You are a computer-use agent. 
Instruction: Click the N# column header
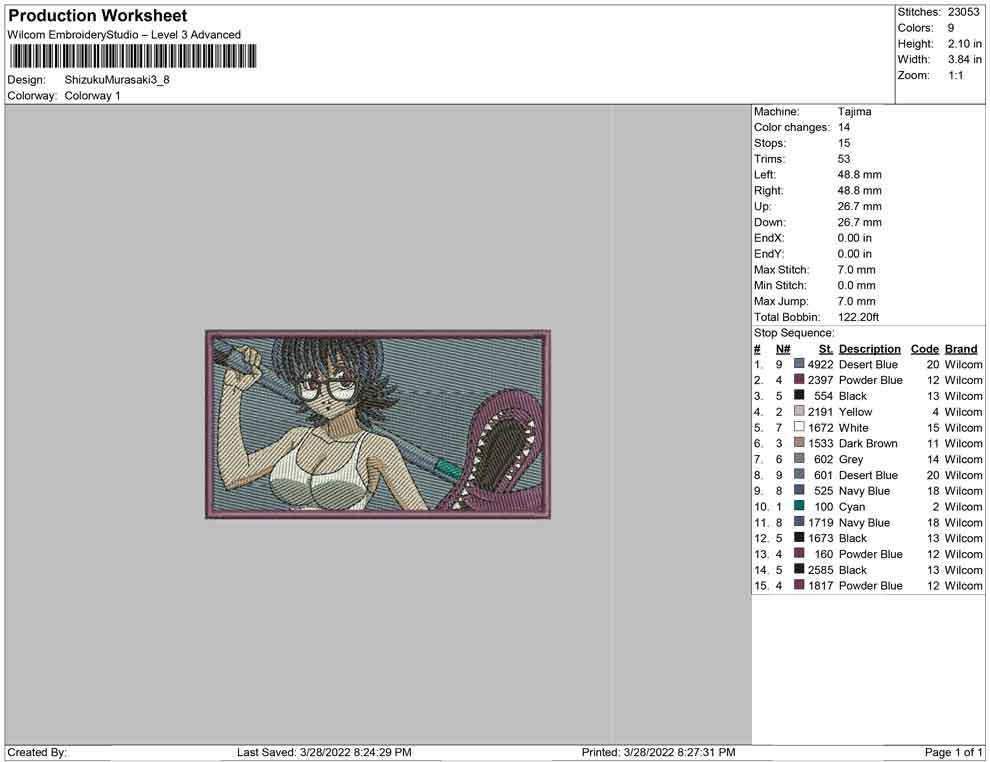tap(783, 348)
